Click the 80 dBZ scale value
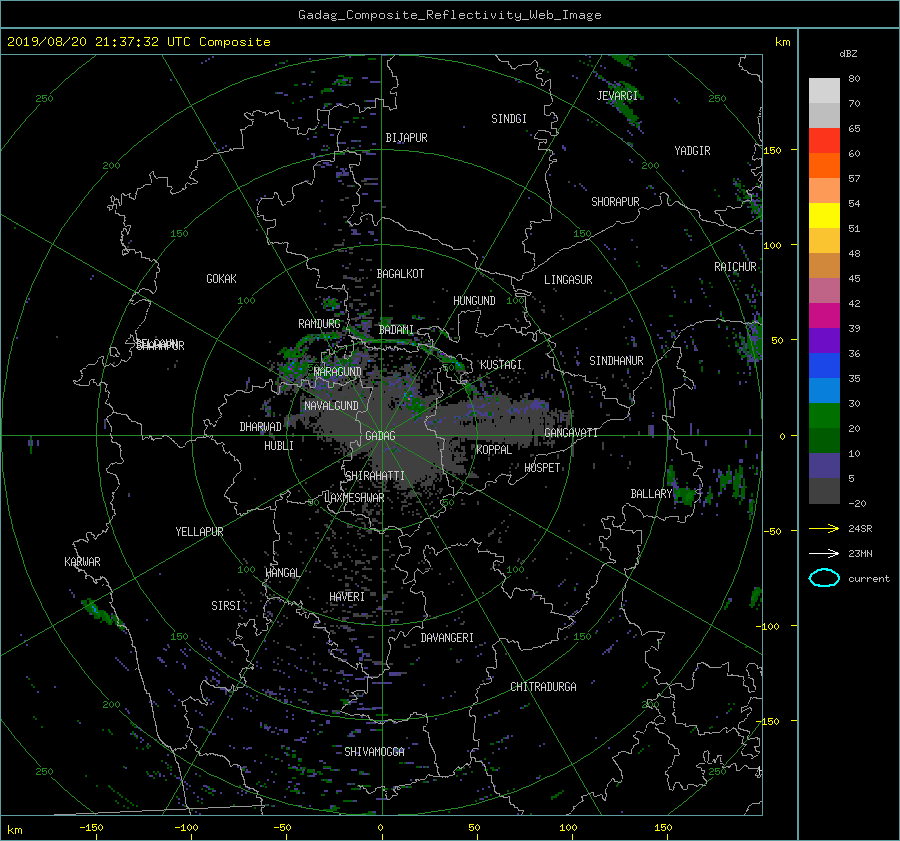 click(854, 79)
